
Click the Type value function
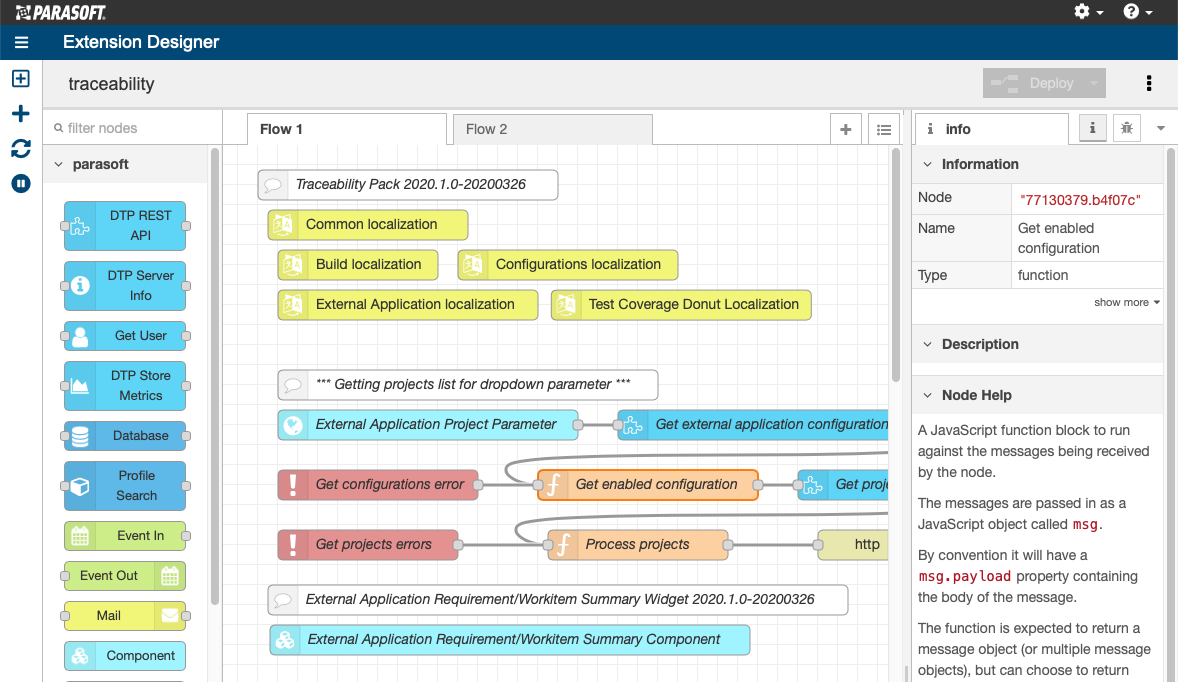(1043, 276)
